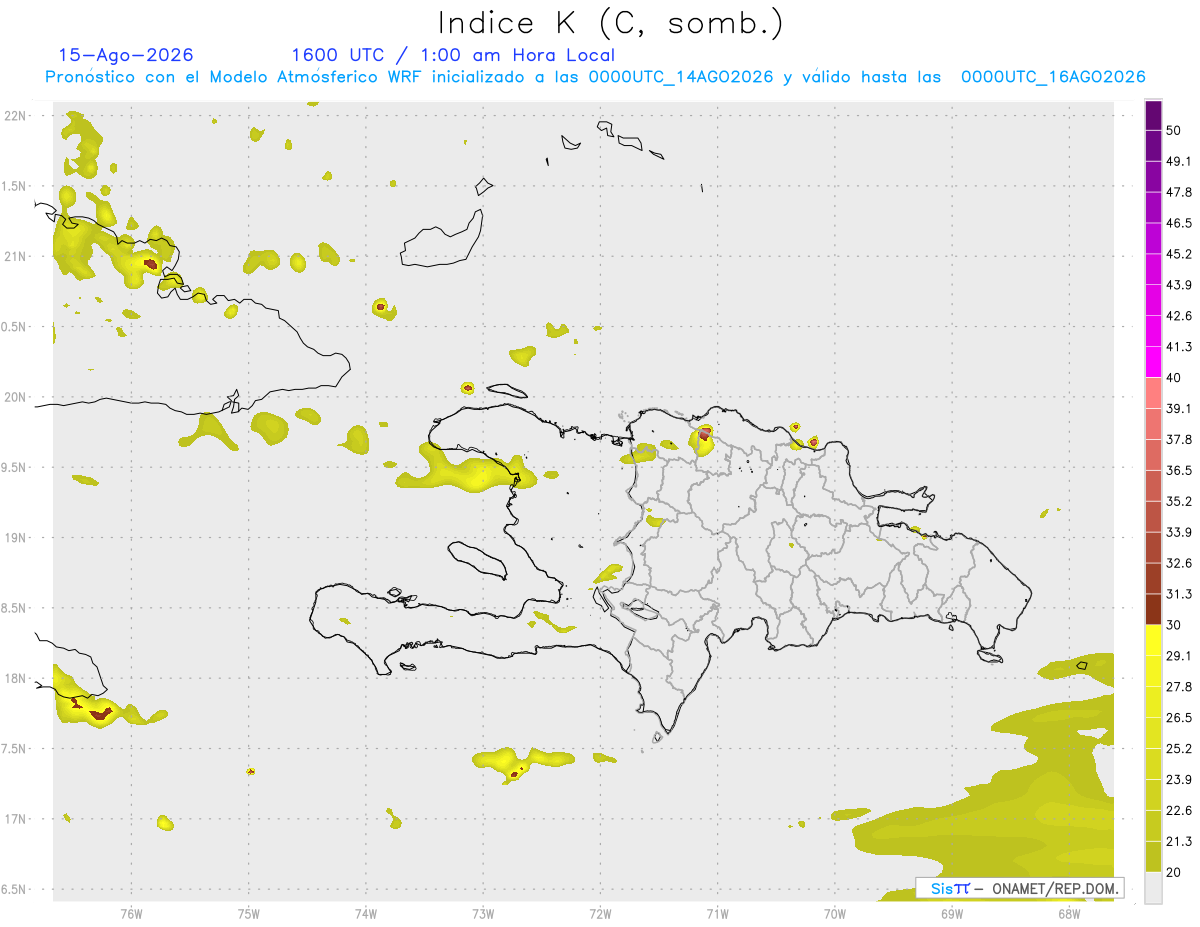
Task: Click the "68W" longitude label
Action: click(x=1069, y=914)
